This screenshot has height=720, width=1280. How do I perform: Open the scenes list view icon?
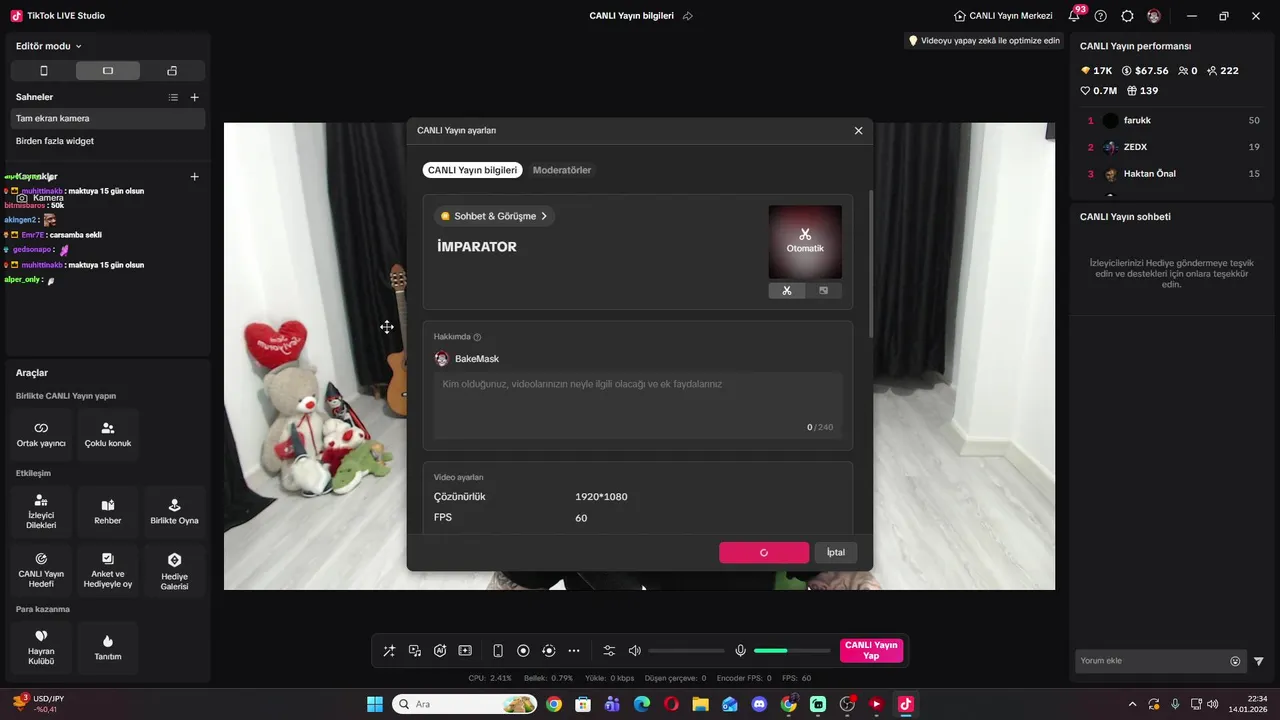click(x=173, y=97)
